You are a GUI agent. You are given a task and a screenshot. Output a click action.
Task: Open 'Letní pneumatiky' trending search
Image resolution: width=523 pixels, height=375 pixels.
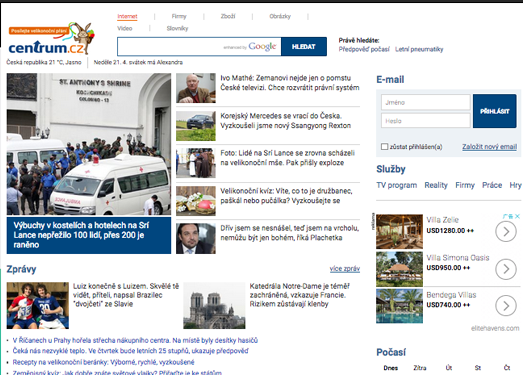419,49
